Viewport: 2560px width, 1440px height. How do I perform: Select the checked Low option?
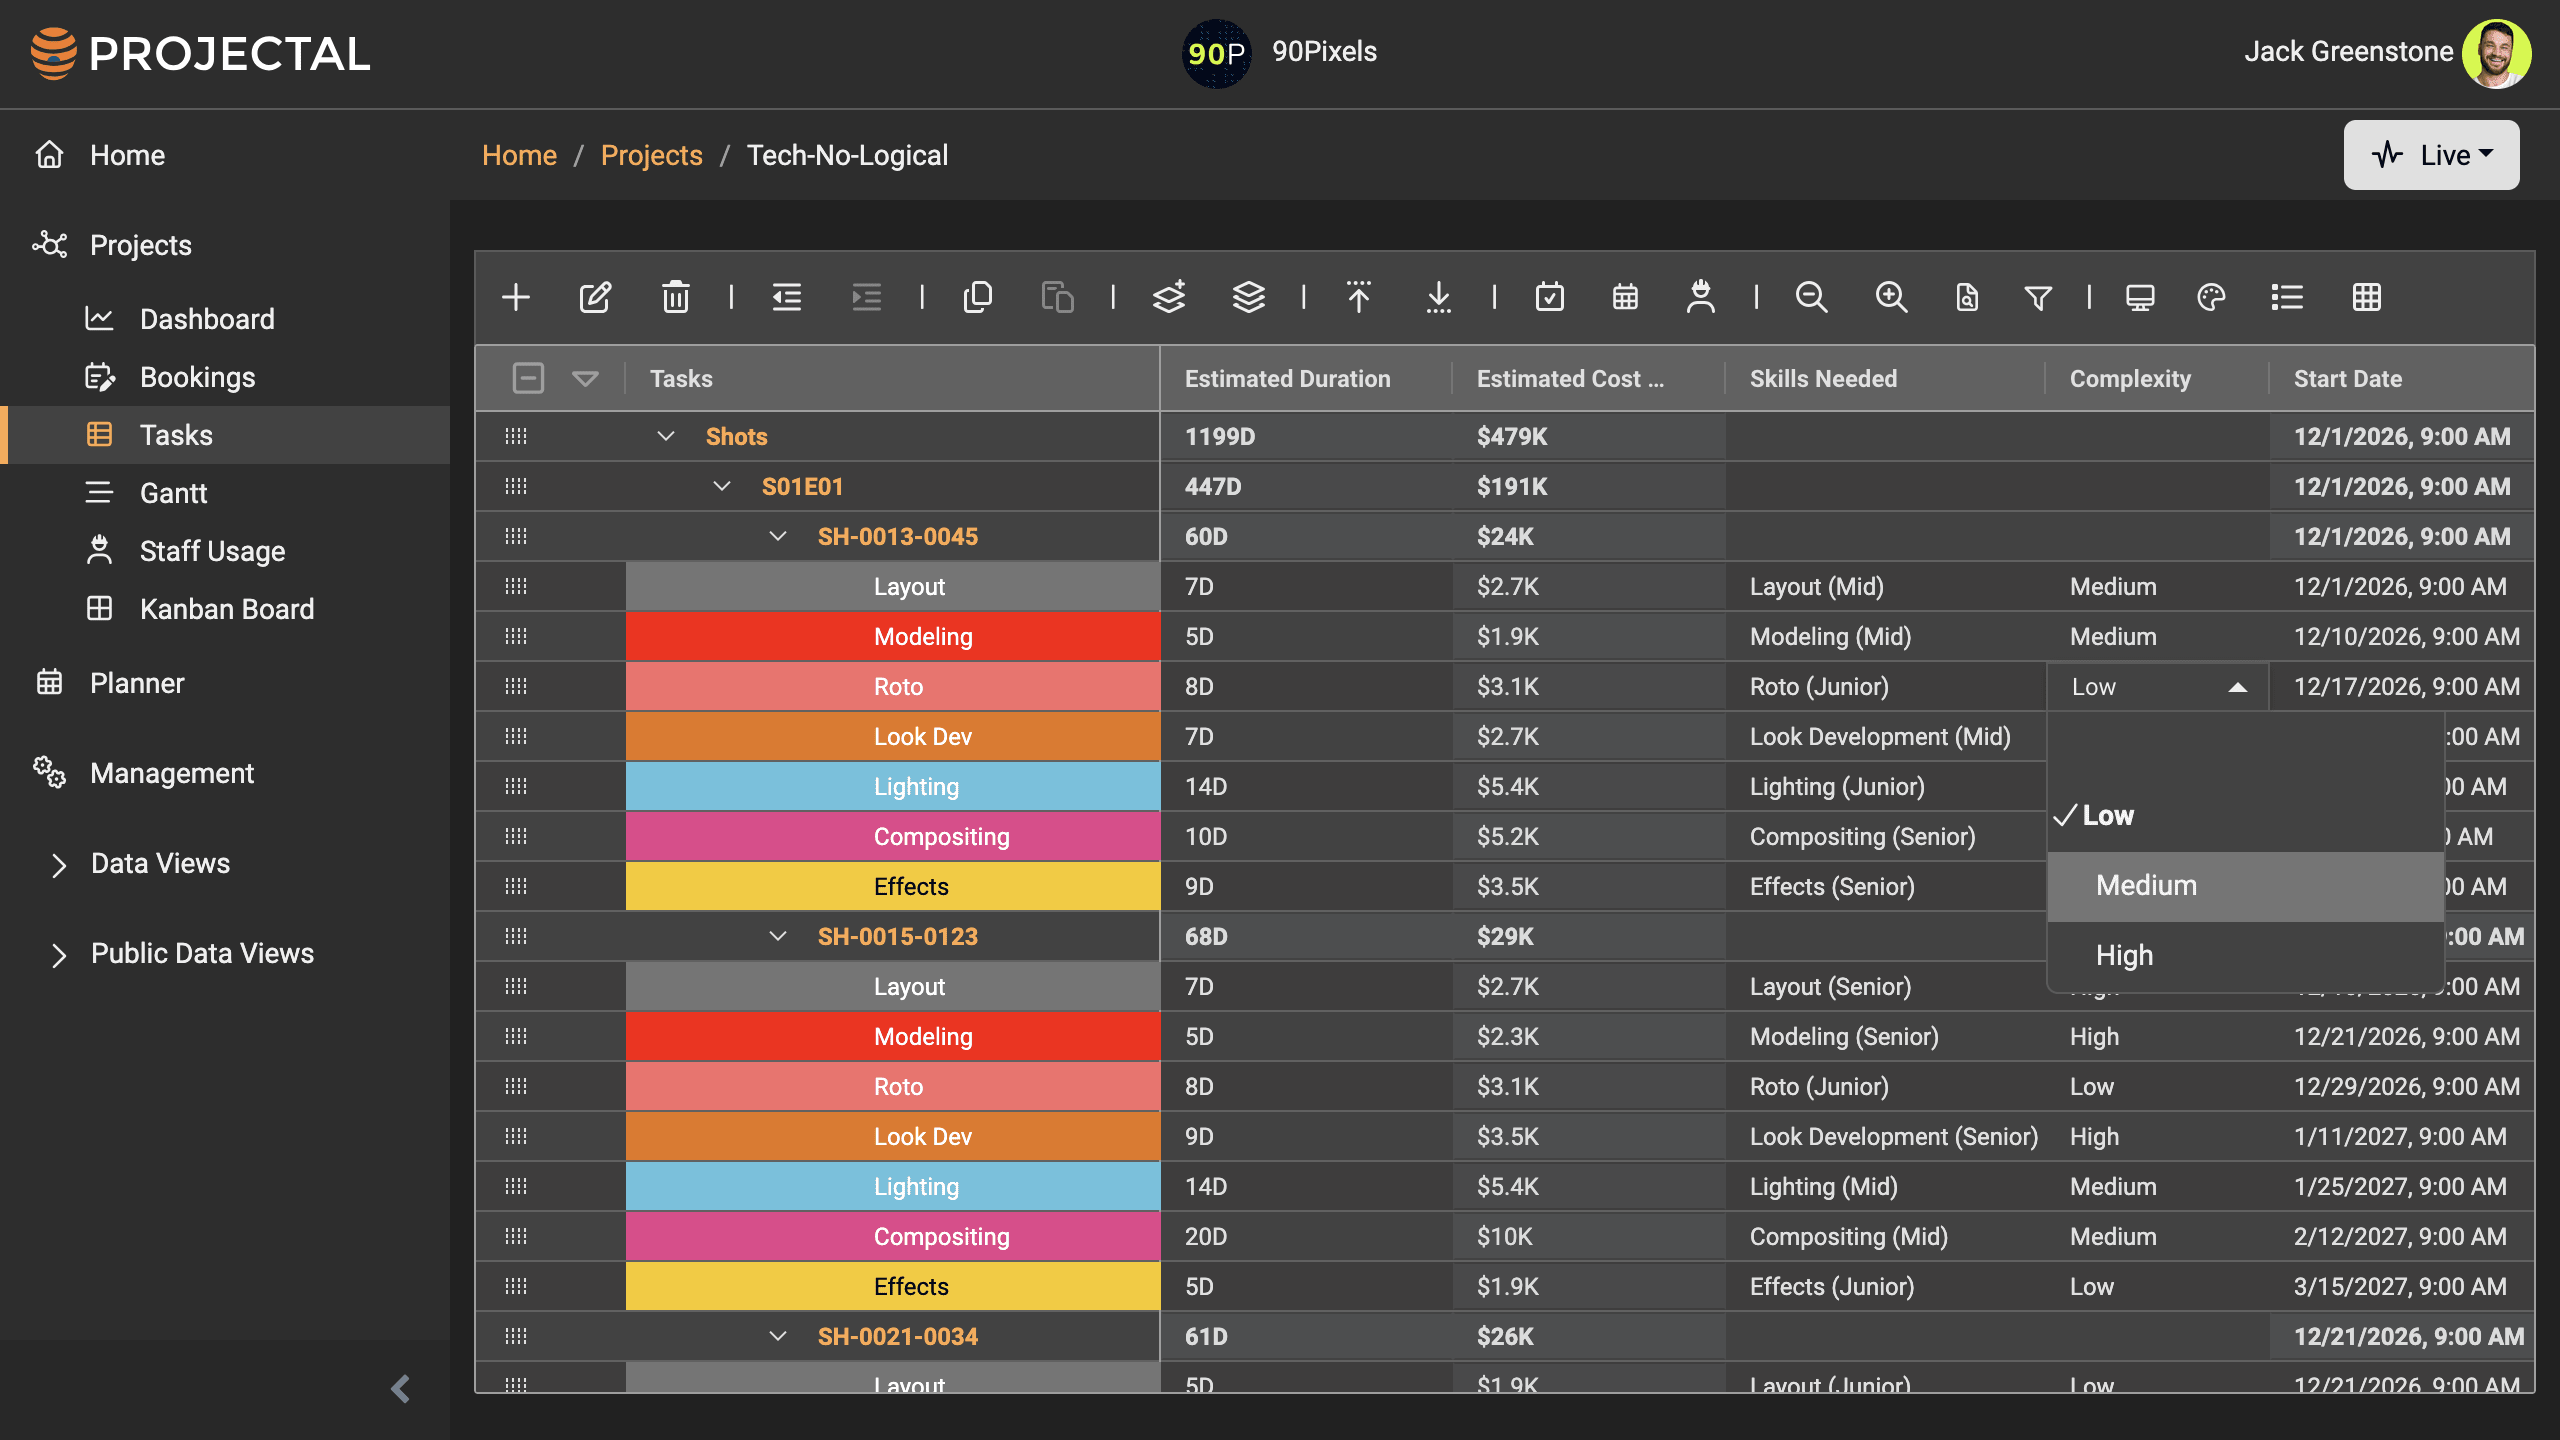pos(2245,816)
